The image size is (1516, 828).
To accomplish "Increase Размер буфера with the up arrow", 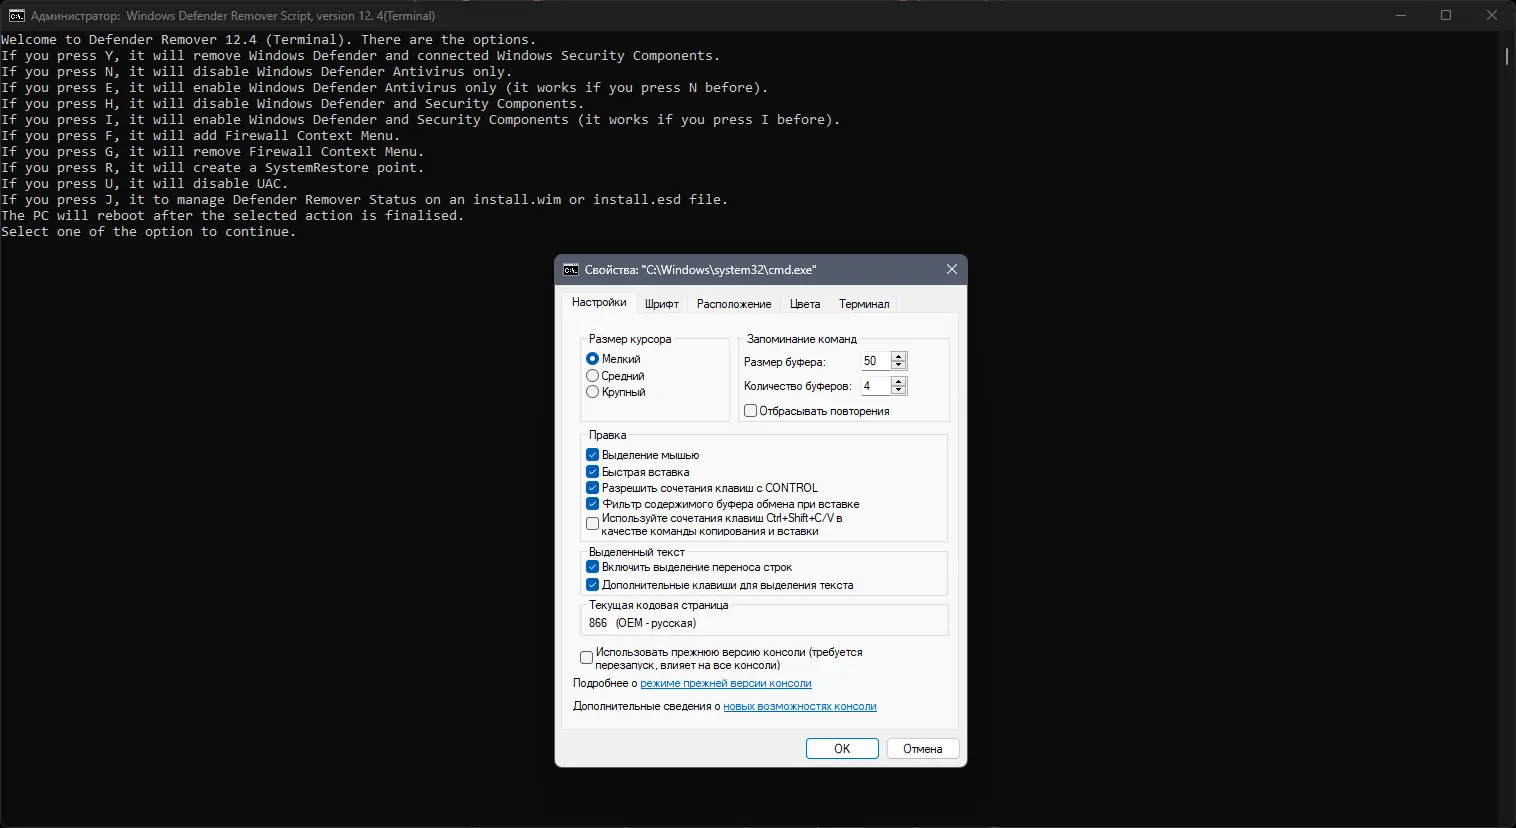I will pyautogui.click(x=899, y=356).
